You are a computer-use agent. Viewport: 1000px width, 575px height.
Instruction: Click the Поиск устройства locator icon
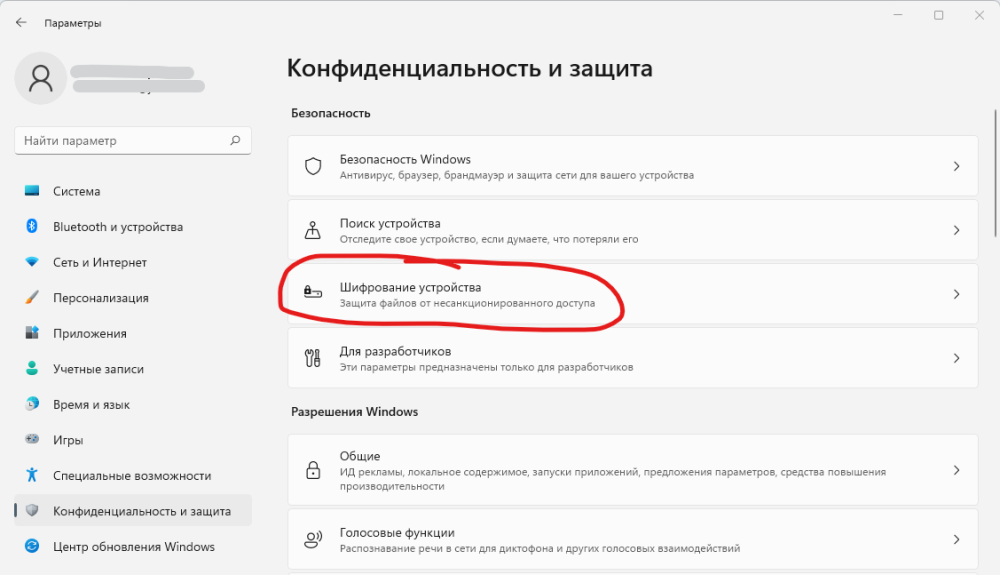312,230
